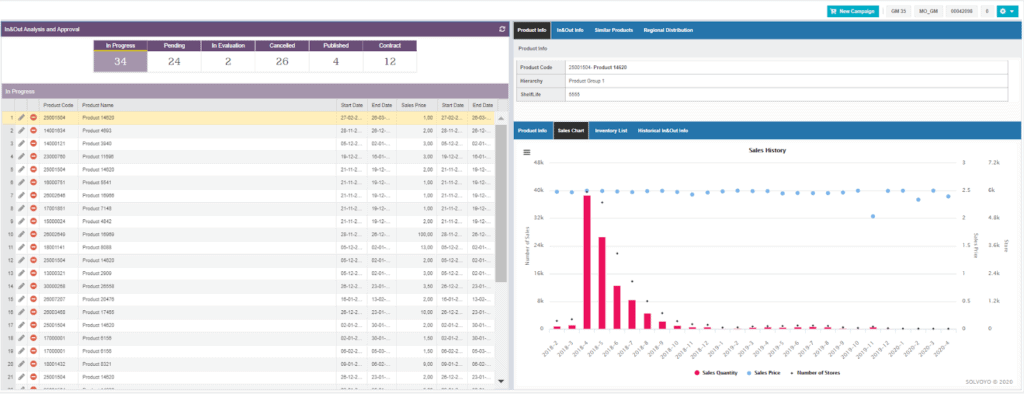Click the pencil icon in row 16

click(x=22, y=312)
